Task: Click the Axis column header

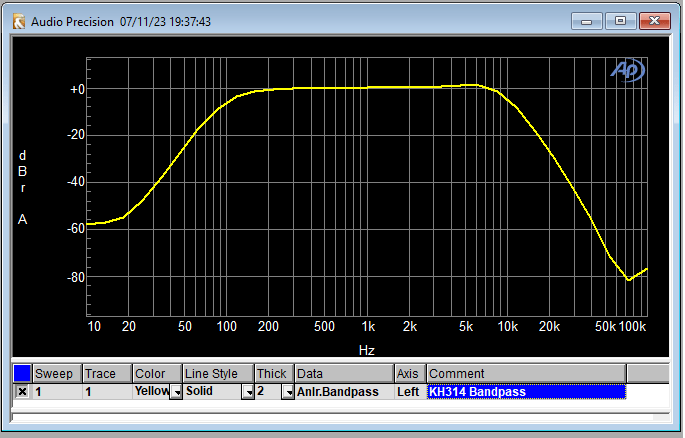Action: tap(410, 374)
